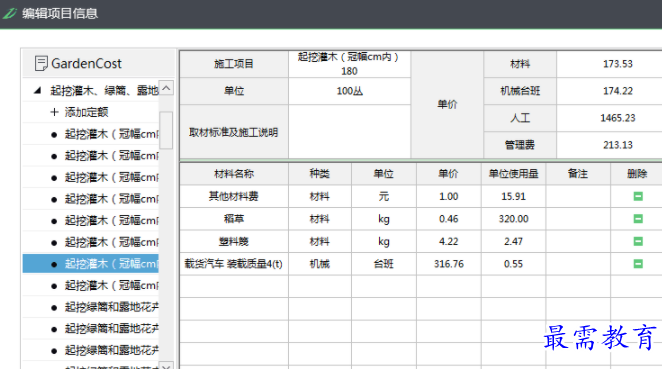
Task: Edit the 1.00 unit price cell
Action: click(x=448, y=196)
